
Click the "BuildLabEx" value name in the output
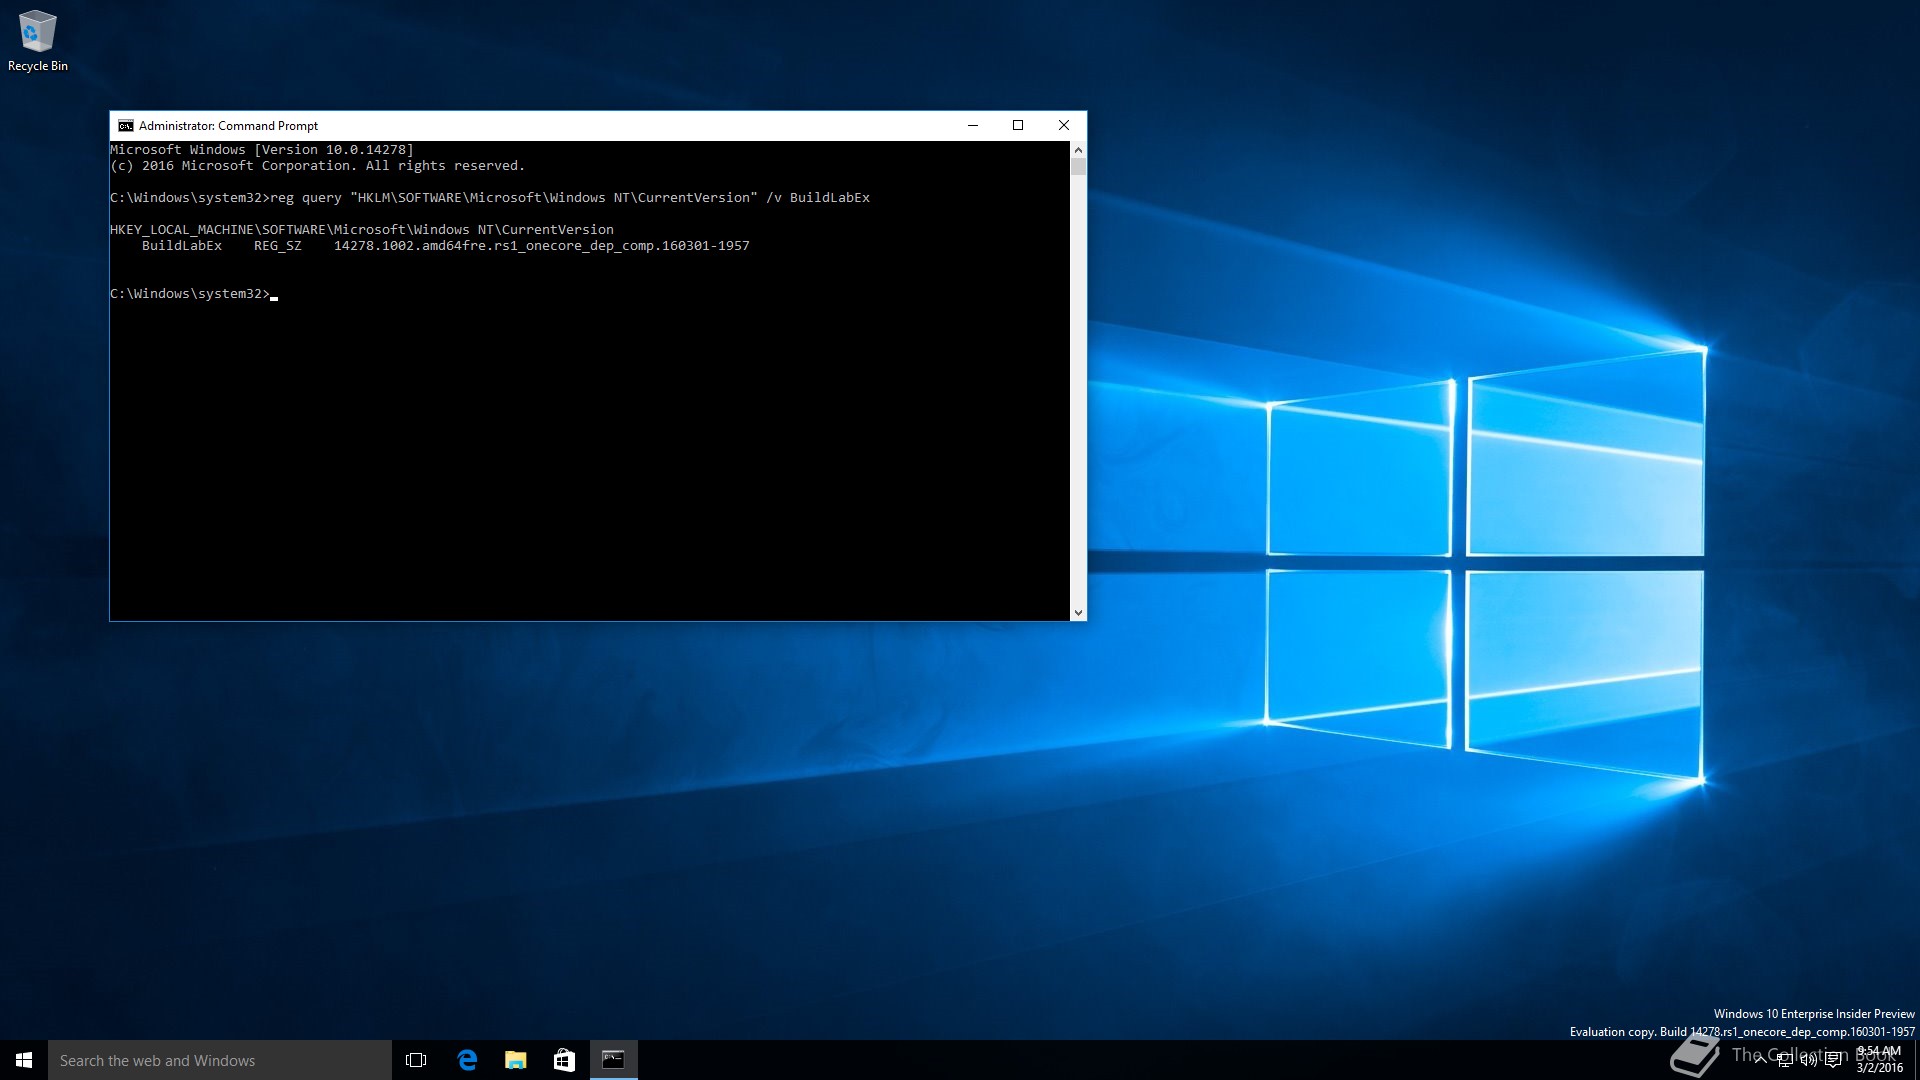pos(182,246)
